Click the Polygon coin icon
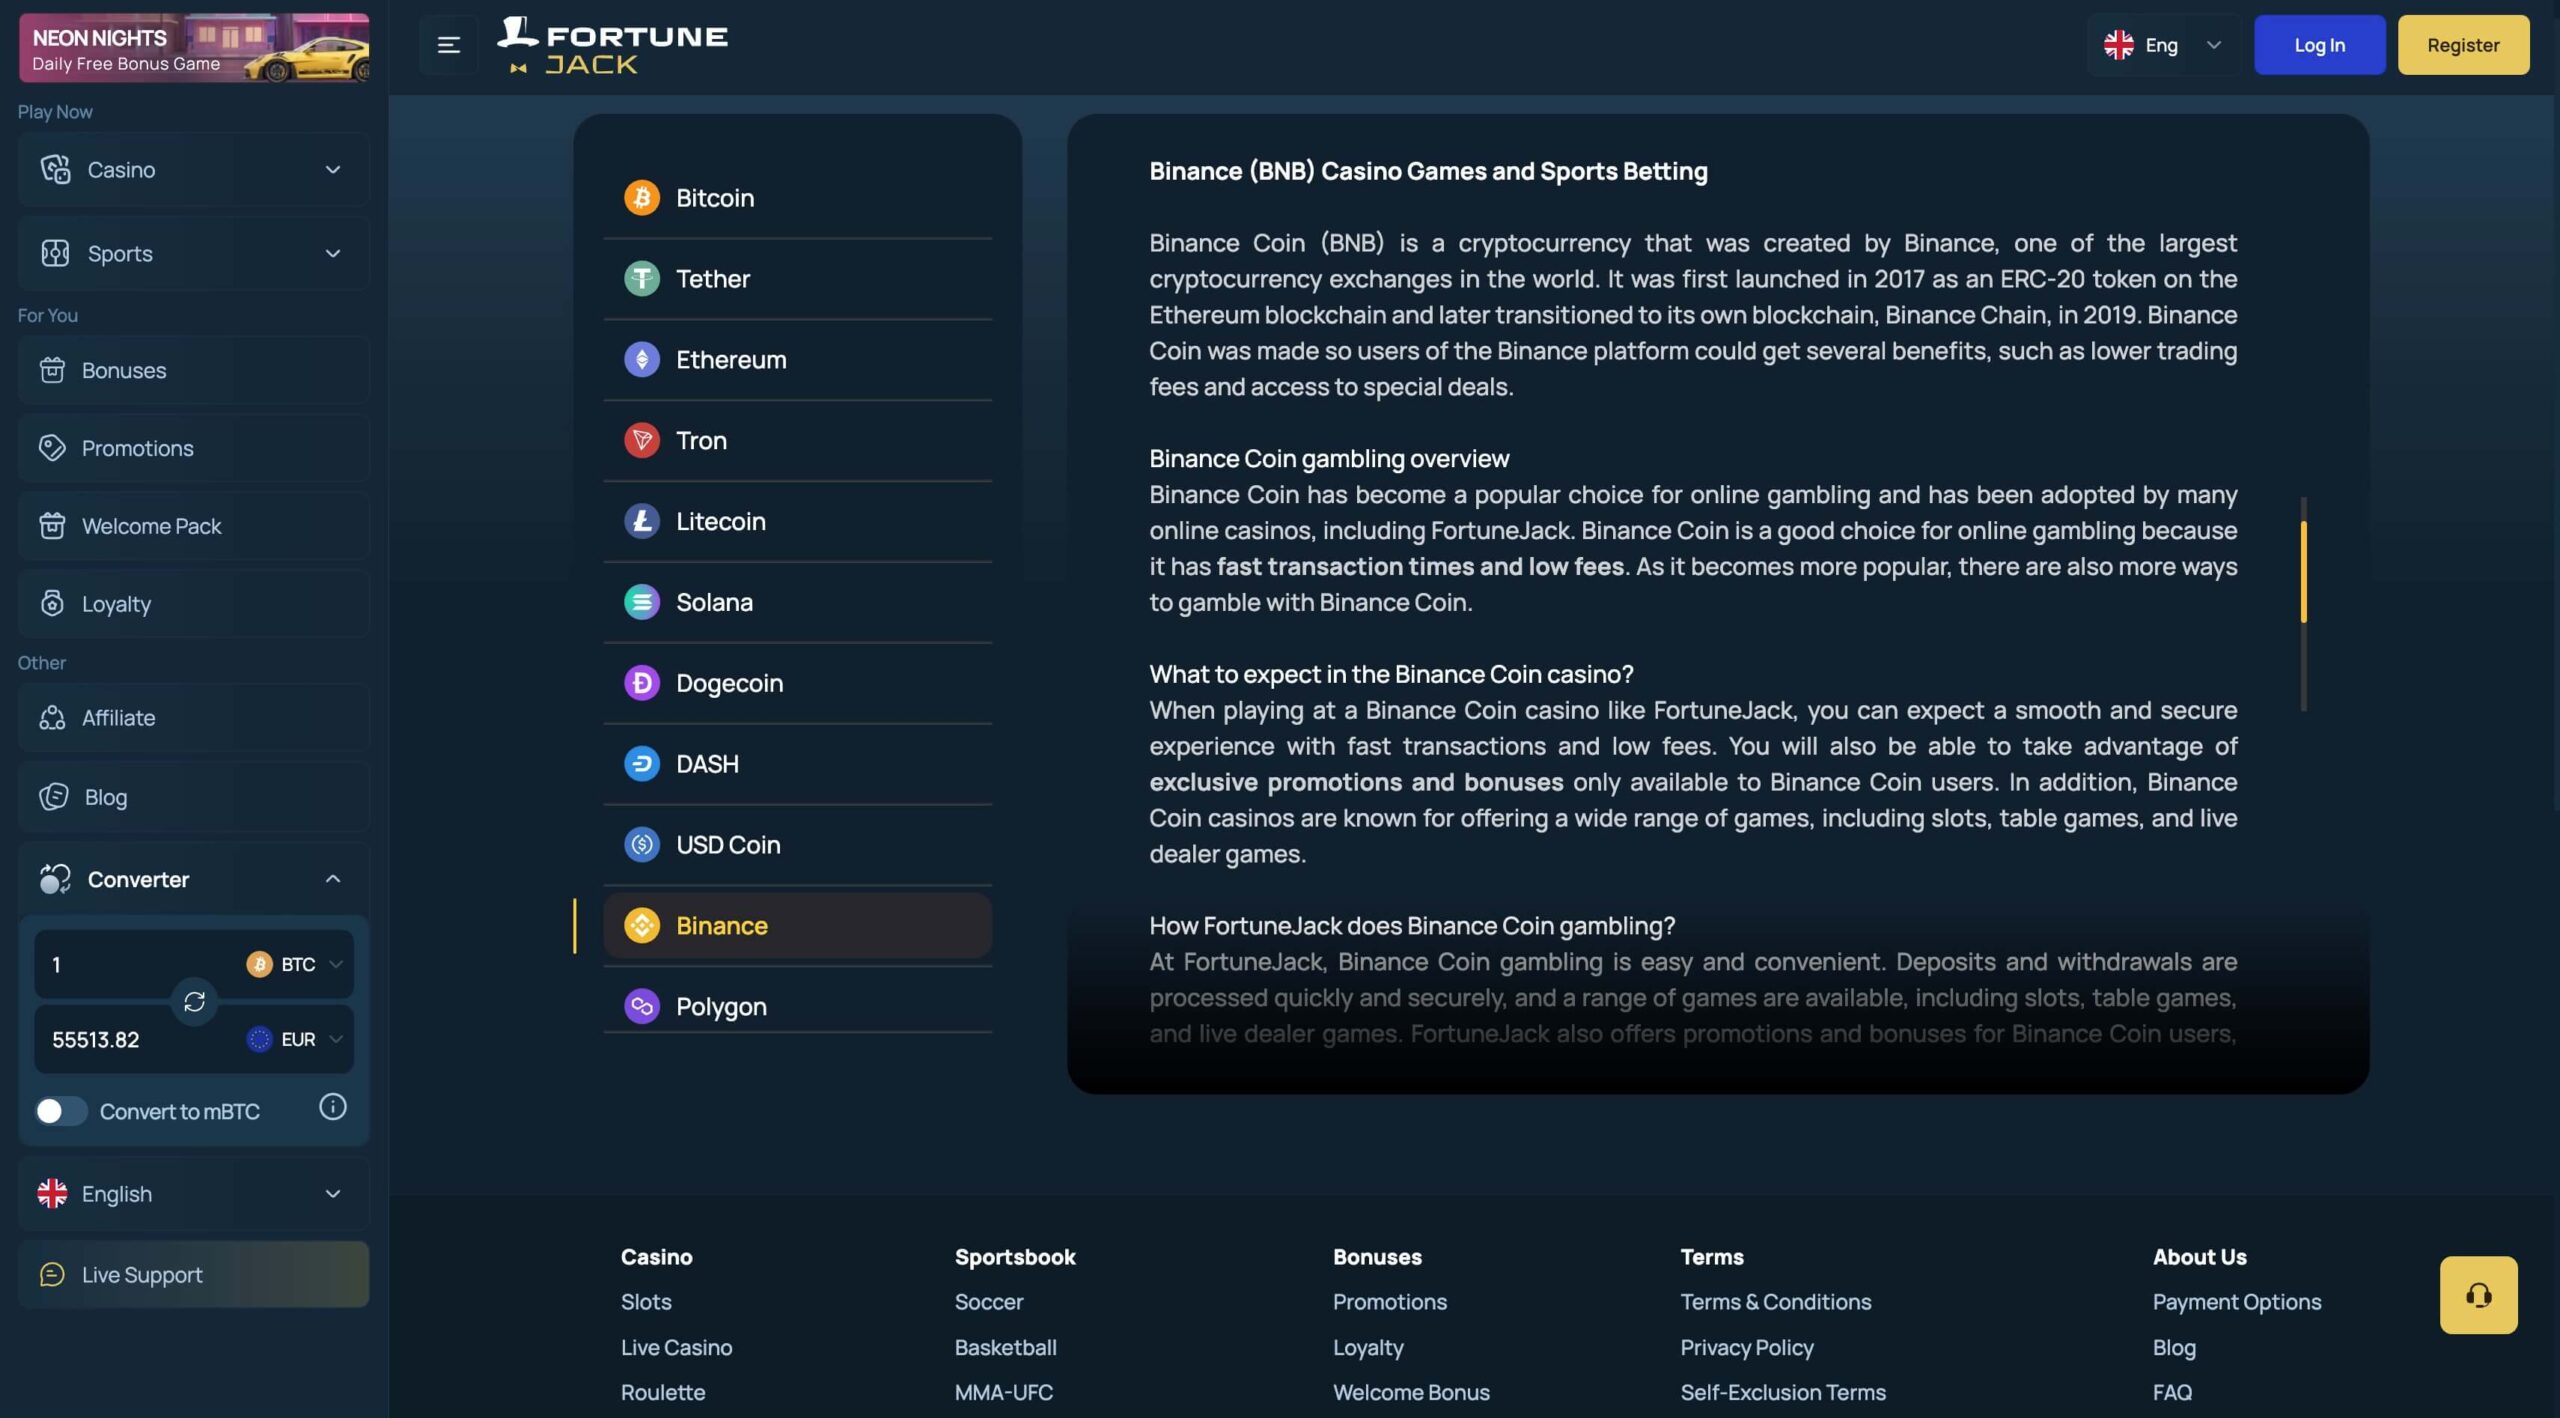The image size is (2560, 1418). click(642, 1006)
